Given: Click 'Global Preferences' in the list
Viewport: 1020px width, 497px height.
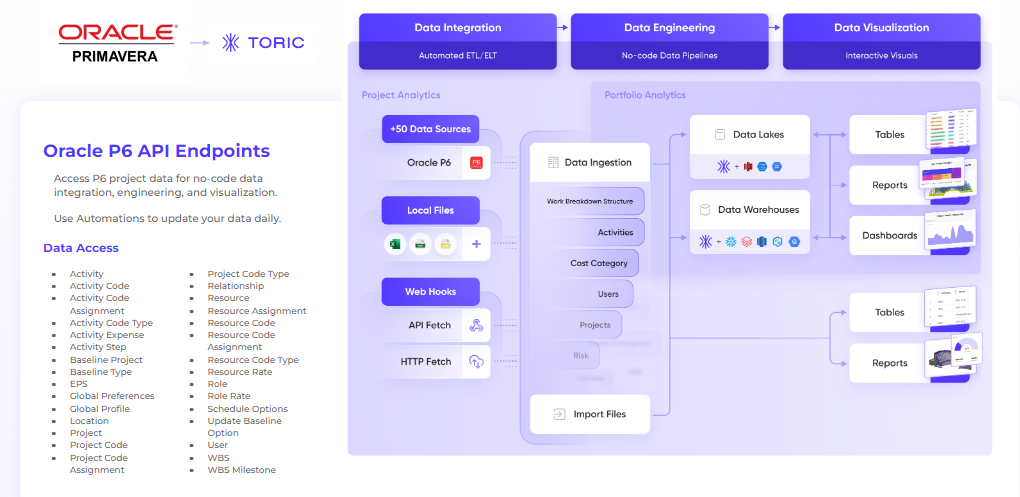Looking at the screenshot, I should click(112, 396).
